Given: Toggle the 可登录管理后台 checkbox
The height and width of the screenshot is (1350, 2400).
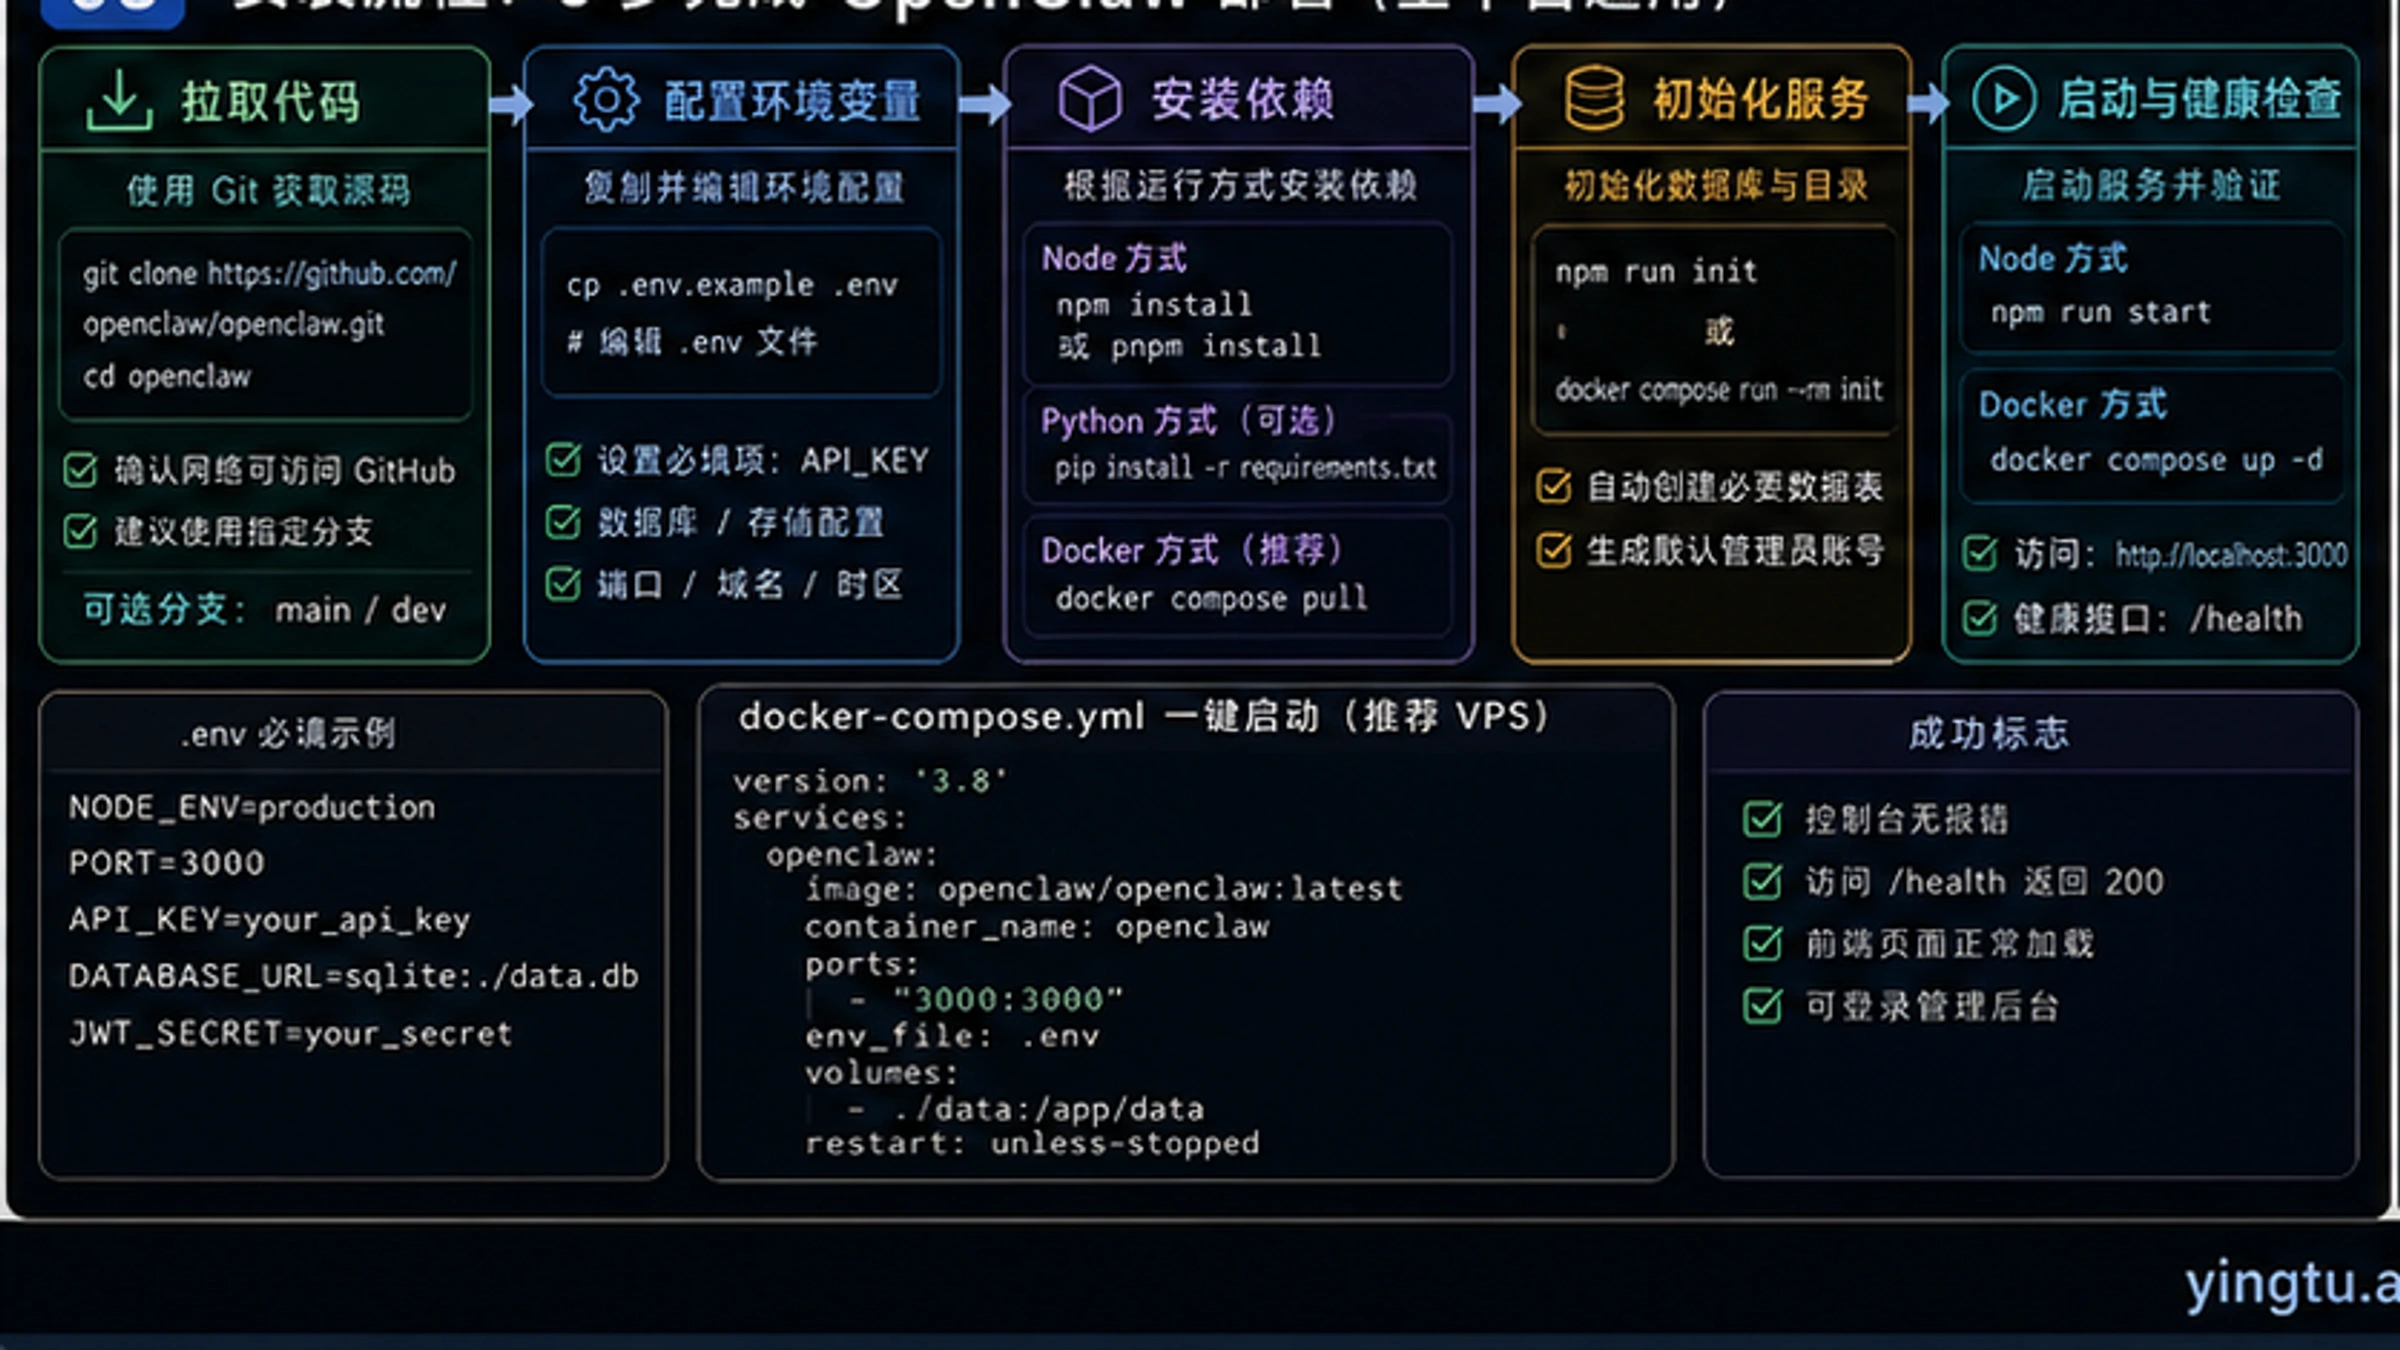Looking at the screenshot, I should [1762, 1006].
